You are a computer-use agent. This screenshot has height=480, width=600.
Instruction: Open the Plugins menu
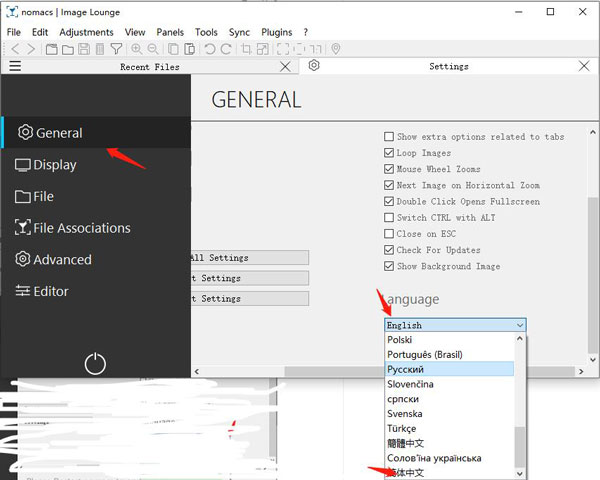(277, 32)
